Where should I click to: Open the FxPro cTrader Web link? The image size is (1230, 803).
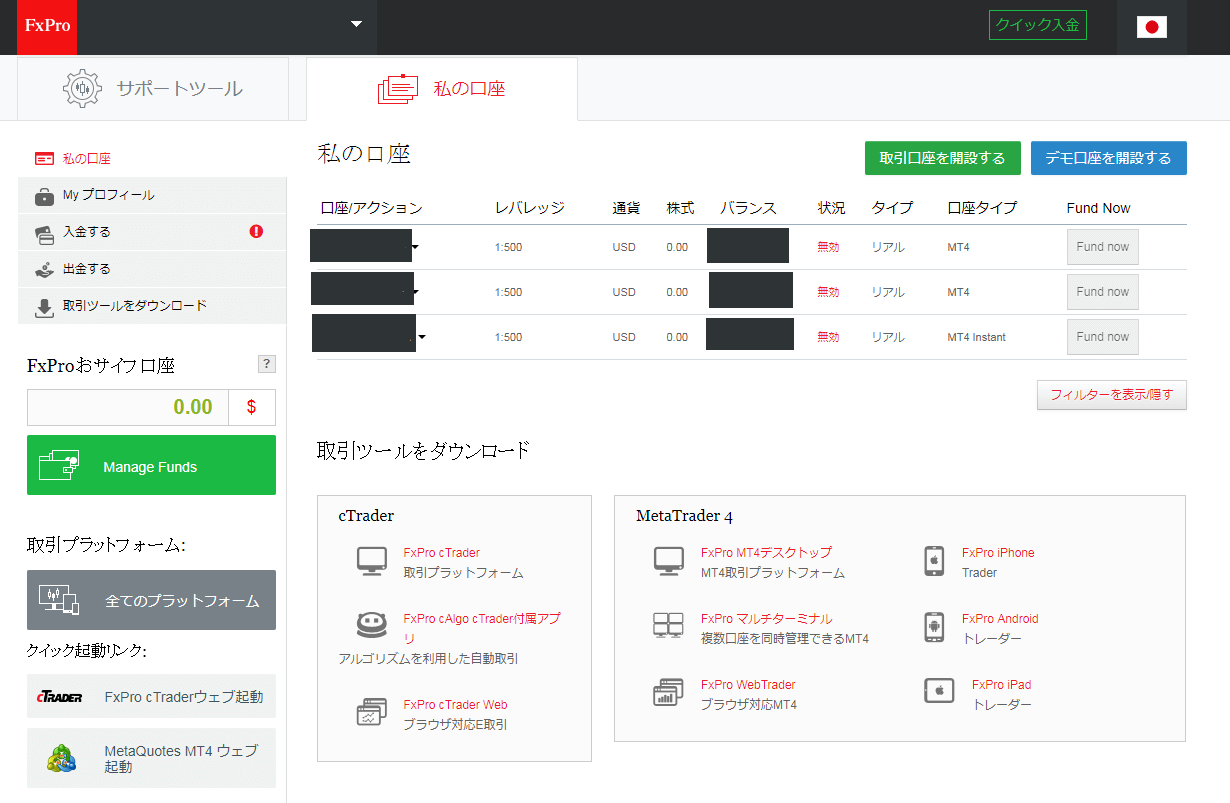(455, 705)
